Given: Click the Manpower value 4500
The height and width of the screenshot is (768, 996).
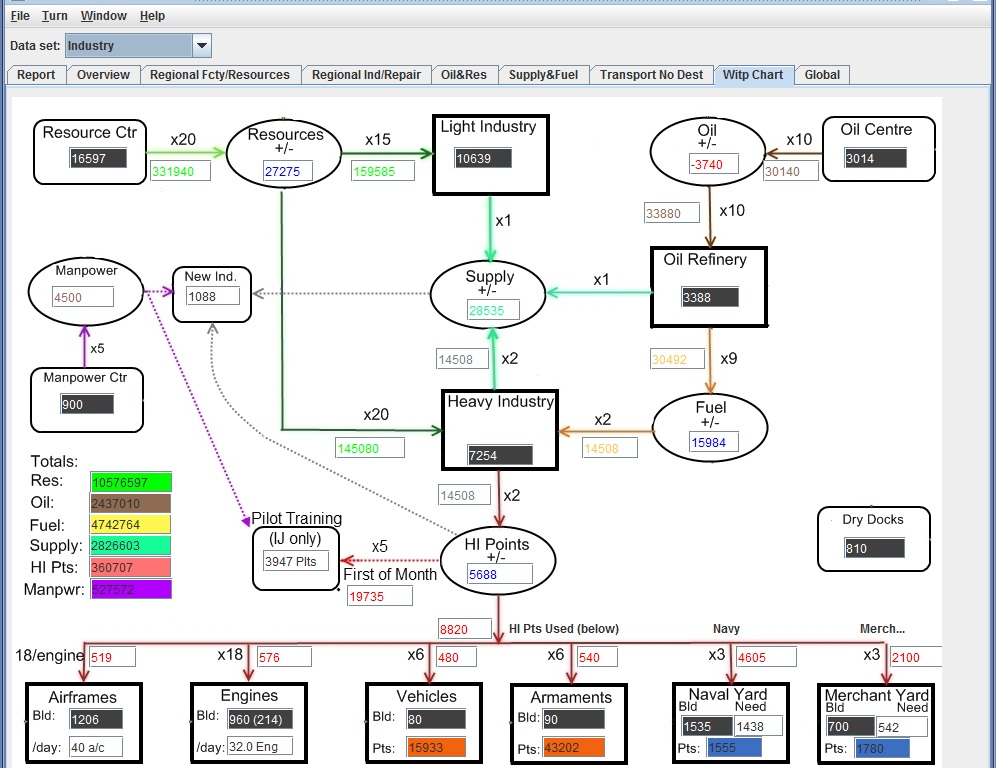Looking at the screenshot, I should [83, 297].
